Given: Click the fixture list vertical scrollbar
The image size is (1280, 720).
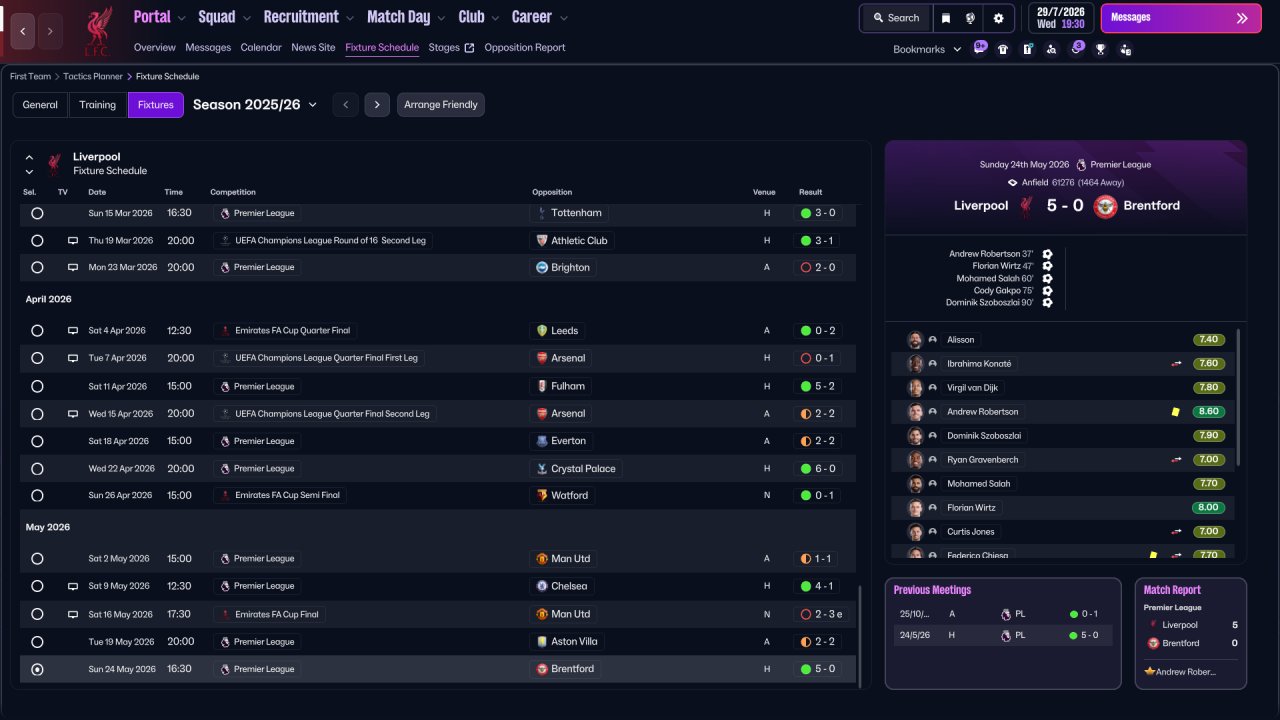Looking at the screenshot, I should tap(859, 635).
